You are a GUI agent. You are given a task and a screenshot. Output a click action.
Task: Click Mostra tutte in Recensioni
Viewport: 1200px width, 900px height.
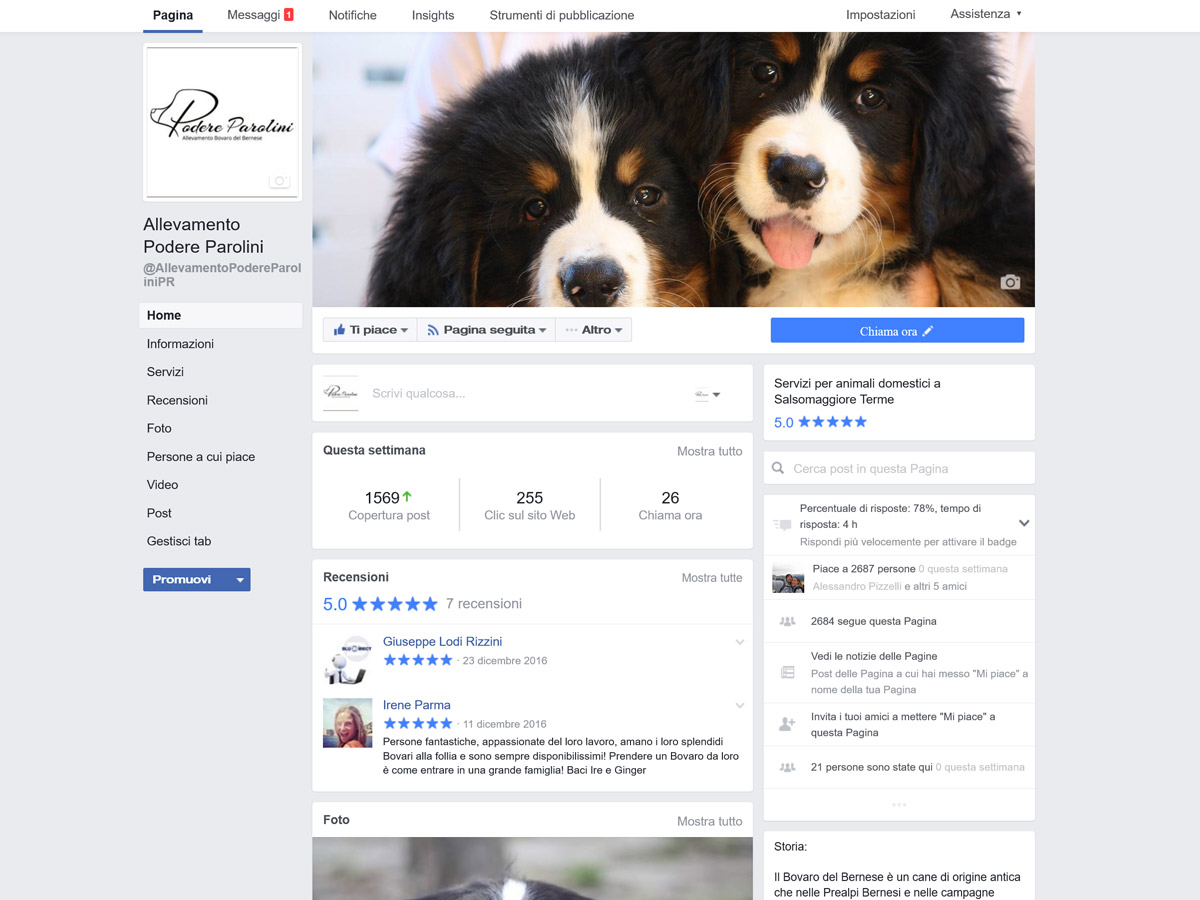(712, 578)
